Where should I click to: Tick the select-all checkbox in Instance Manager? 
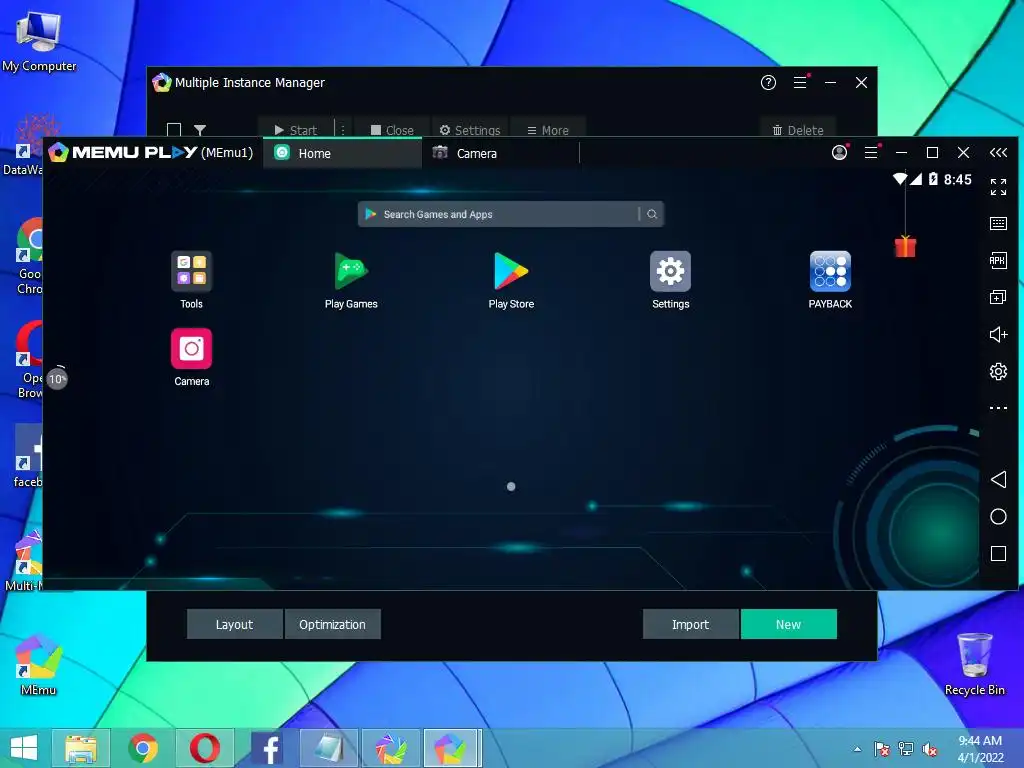(x=174, y=130)
